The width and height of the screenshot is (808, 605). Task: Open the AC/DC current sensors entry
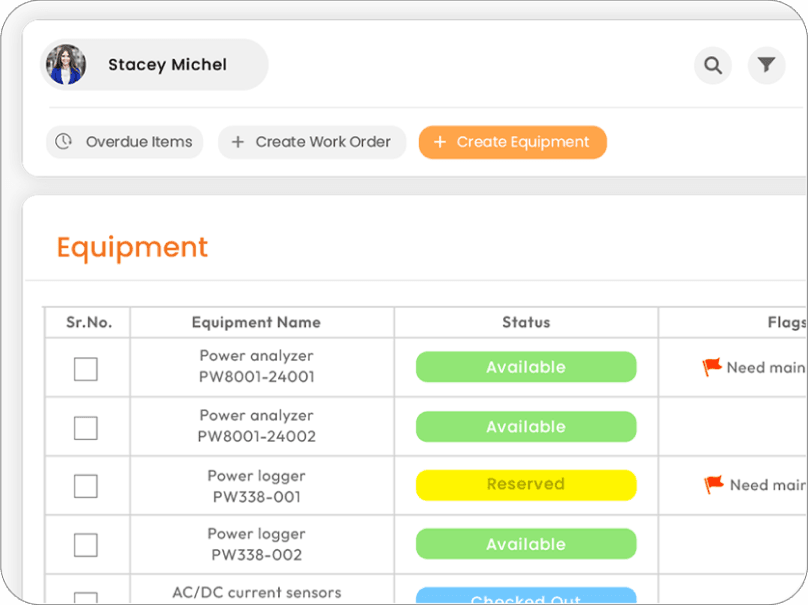click(x=257, y=593)
